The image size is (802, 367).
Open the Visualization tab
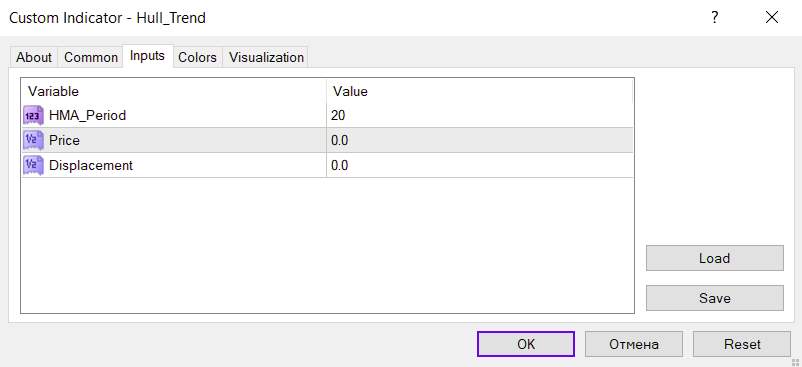point(266,57)
